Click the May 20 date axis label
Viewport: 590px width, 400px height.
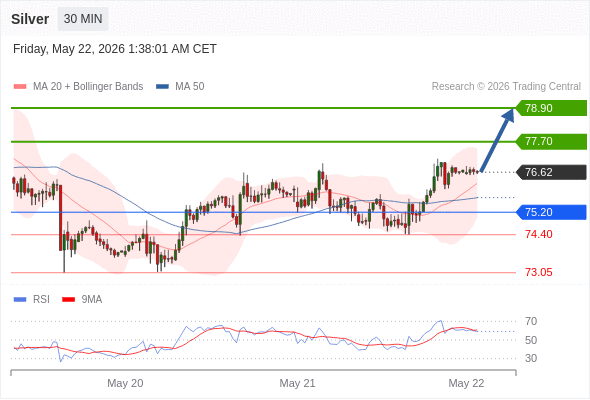(125, 383)
